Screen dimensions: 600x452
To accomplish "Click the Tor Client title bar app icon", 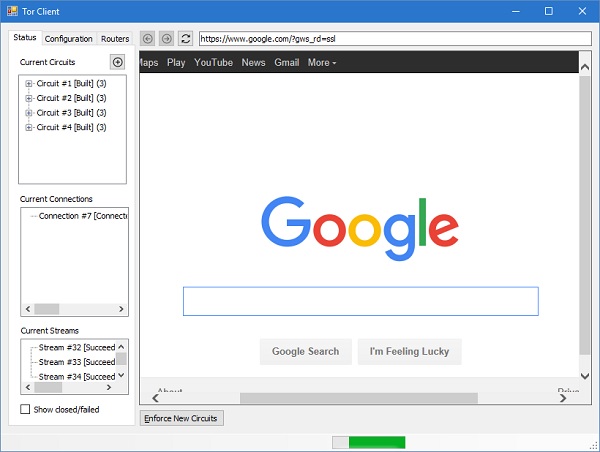I will pos(12,11).
